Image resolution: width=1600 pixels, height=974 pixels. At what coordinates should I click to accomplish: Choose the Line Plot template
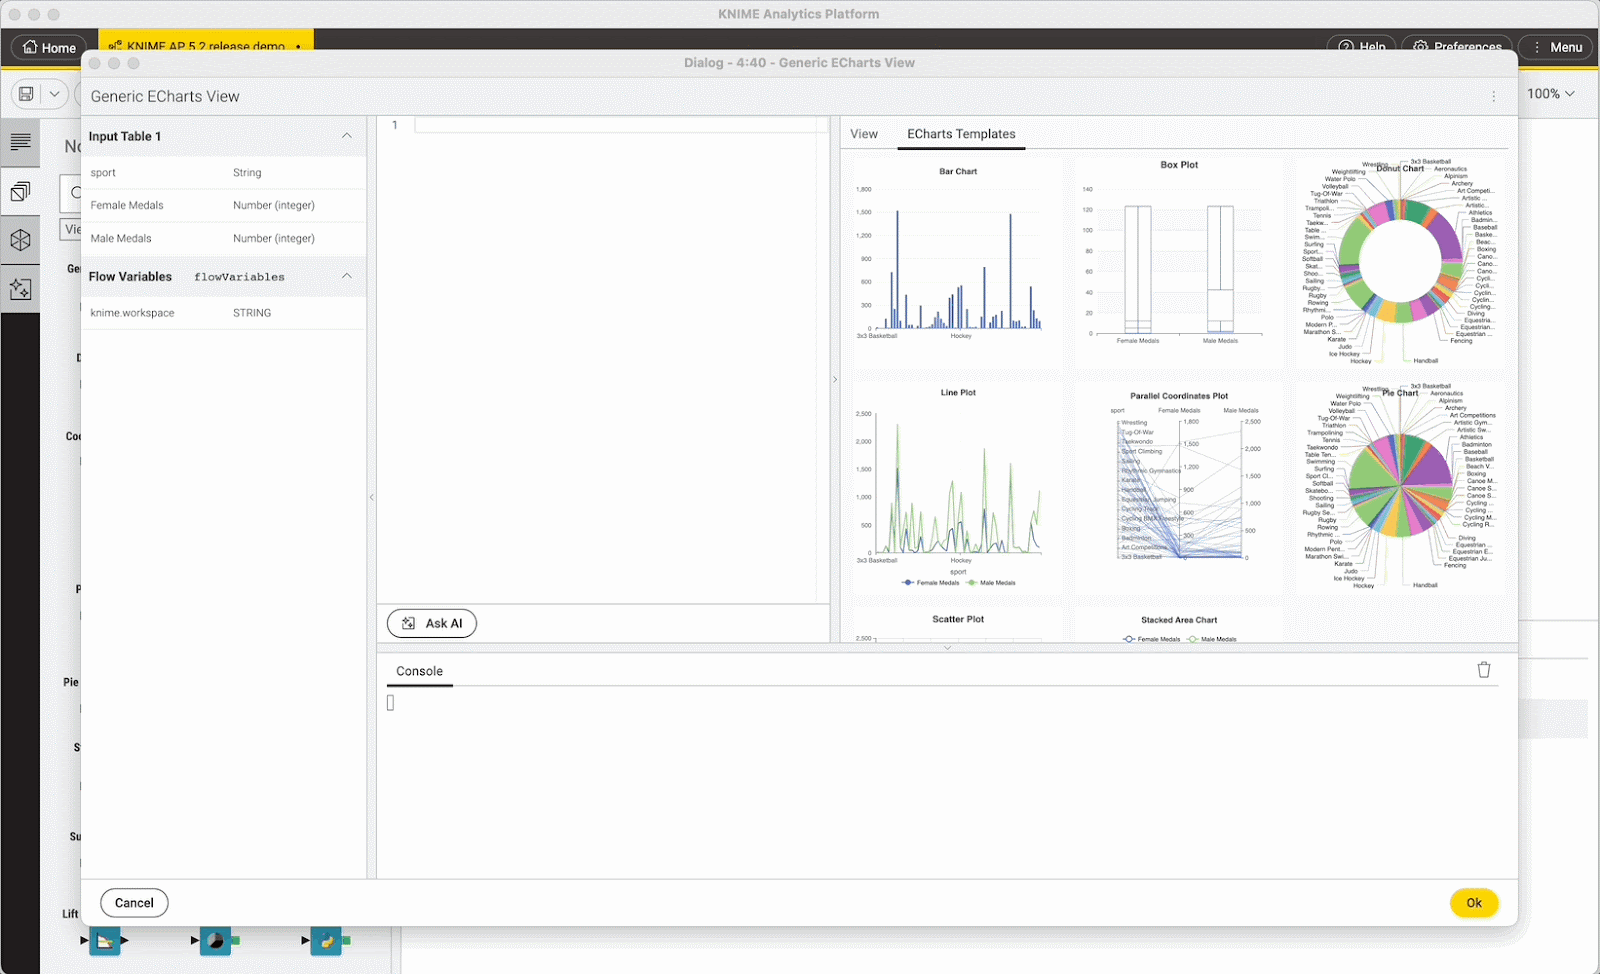click(956, 488)
